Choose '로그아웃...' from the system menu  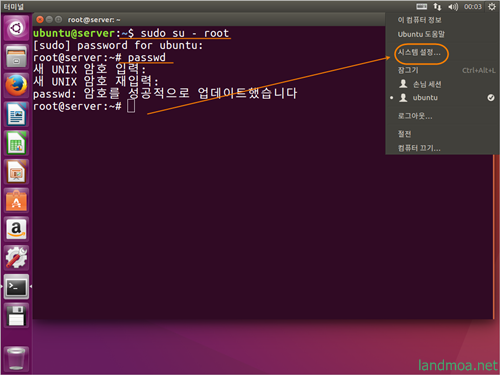[442, 116]
